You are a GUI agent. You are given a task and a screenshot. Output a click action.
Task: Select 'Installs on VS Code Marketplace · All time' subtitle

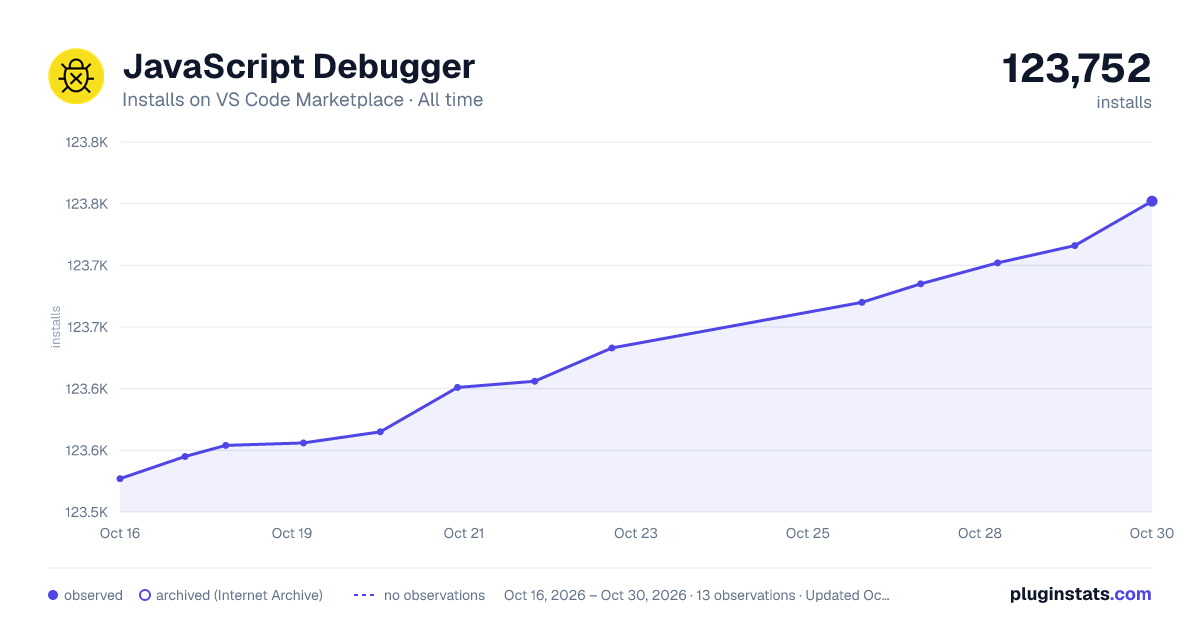pos(302,100)
